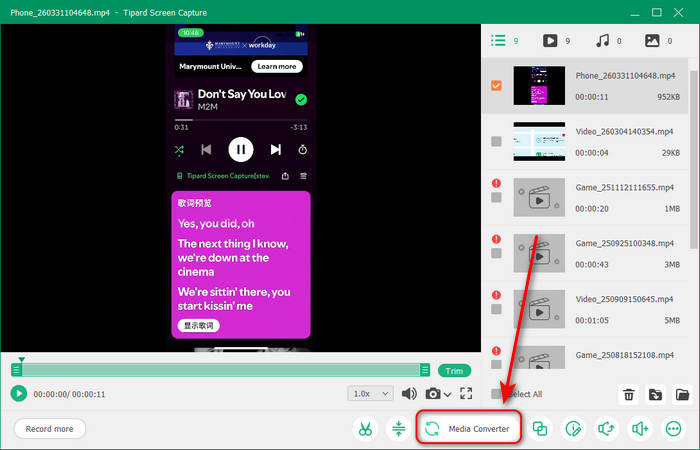
Task: Select the left trim start handle
Action: pos(17,370)
